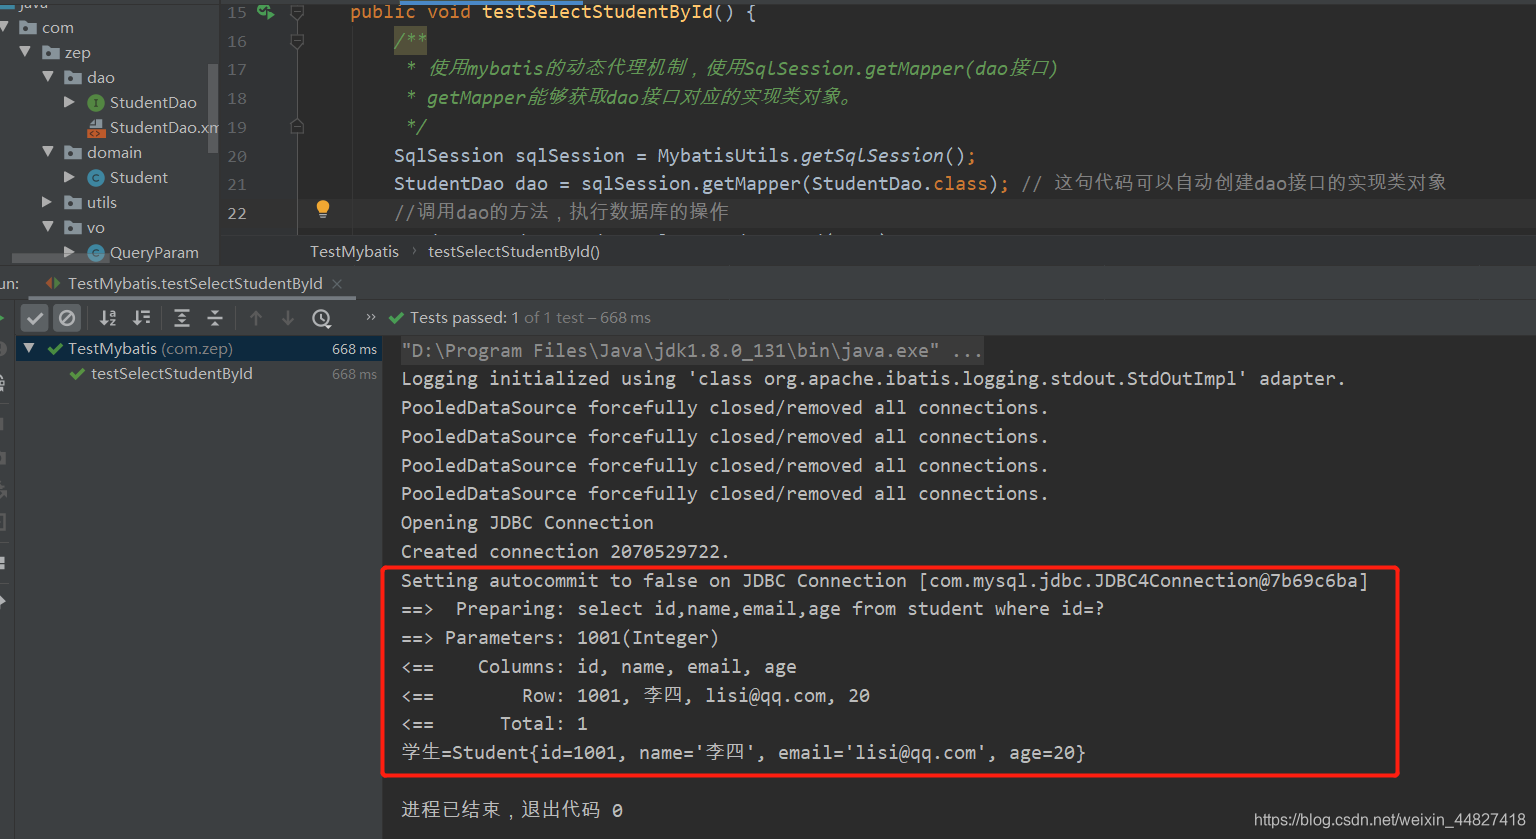Open the test history clock dropdown
1536x839 pixels.
coord(322,318)
